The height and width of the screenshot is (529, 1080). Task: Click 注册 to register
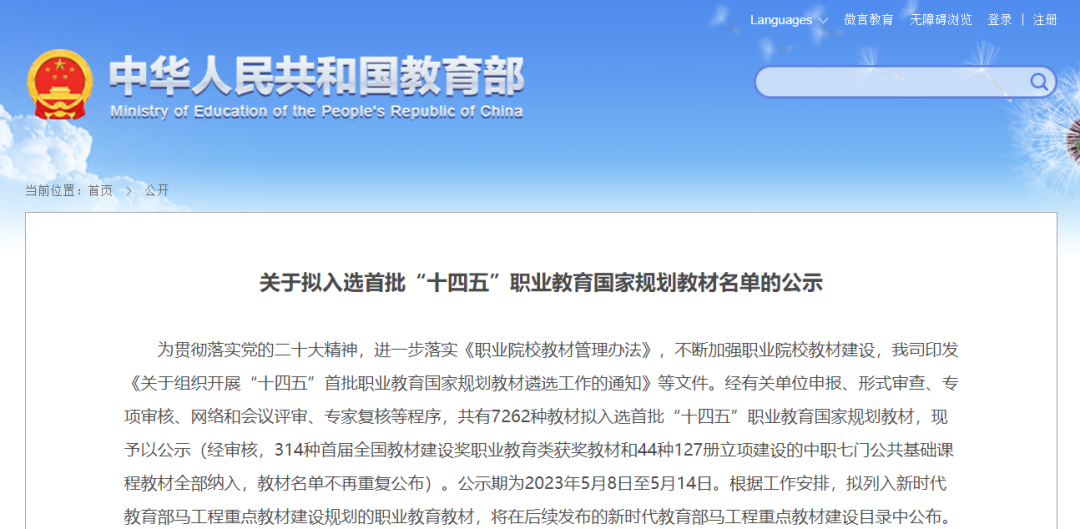[1045, 20]
